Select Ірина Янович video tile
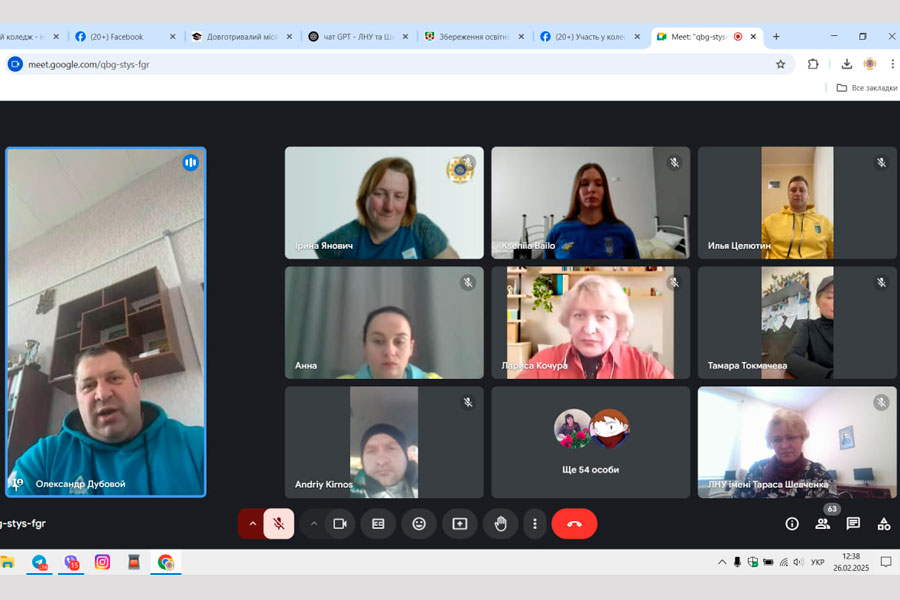The height and width of the screenshot is (600, 900). [x=384, y=203]
